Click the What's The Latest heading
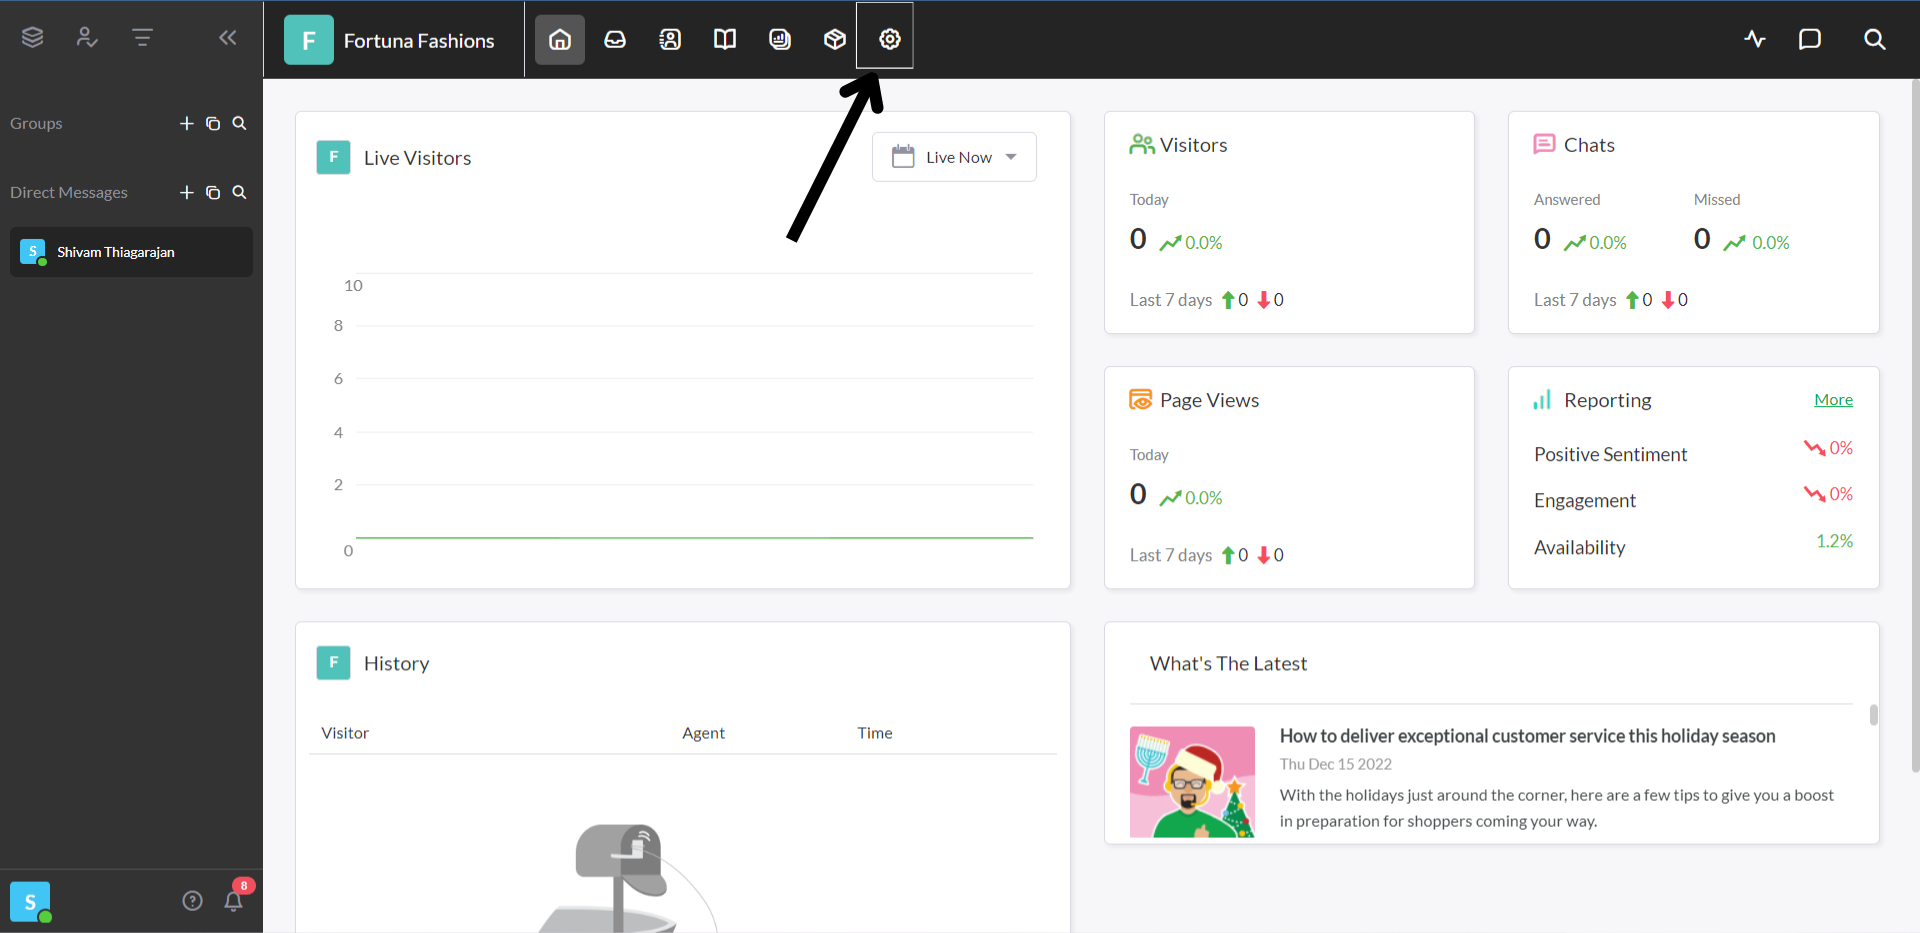This screenshot has height=933, width=1920. tap(1228, 663)
